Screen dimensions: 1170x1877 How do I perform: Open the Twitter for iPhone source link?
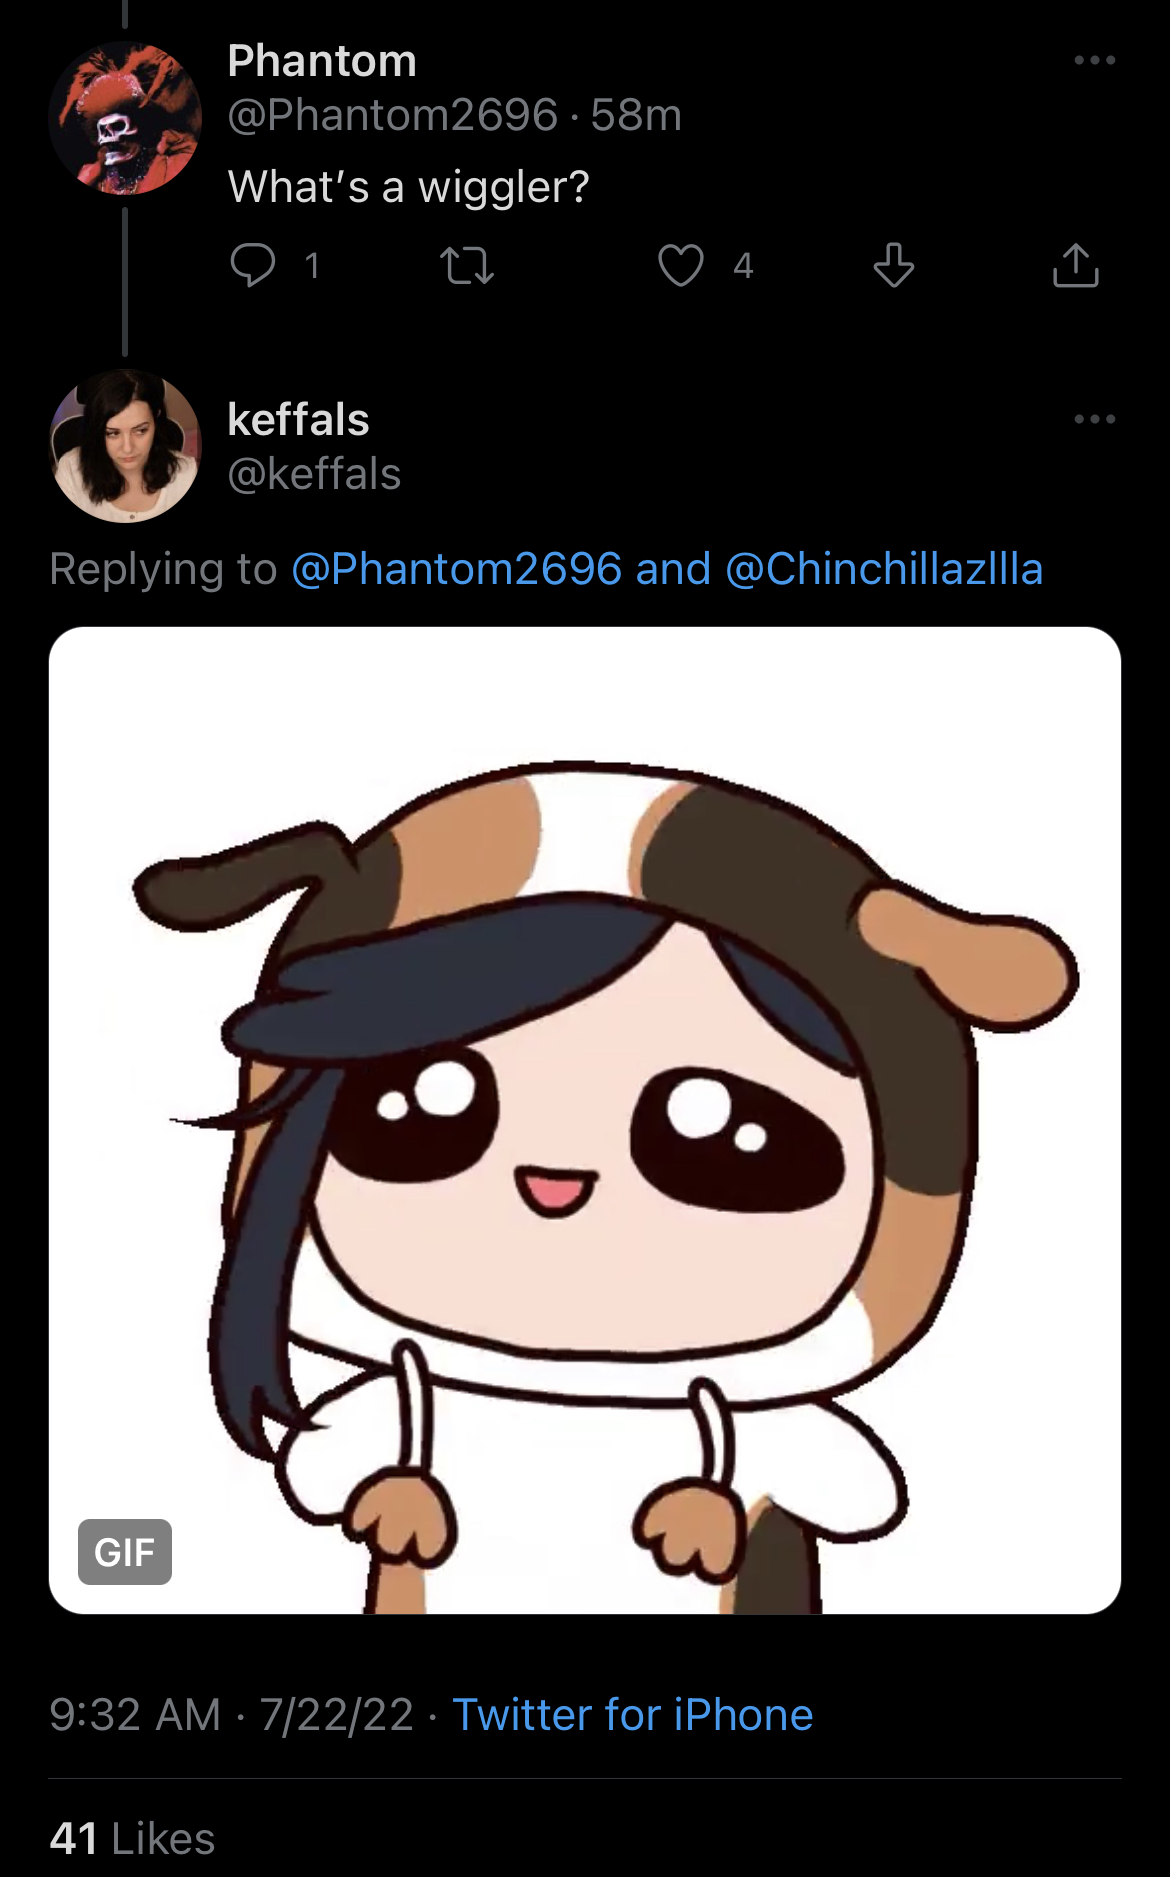point(633,1715)
